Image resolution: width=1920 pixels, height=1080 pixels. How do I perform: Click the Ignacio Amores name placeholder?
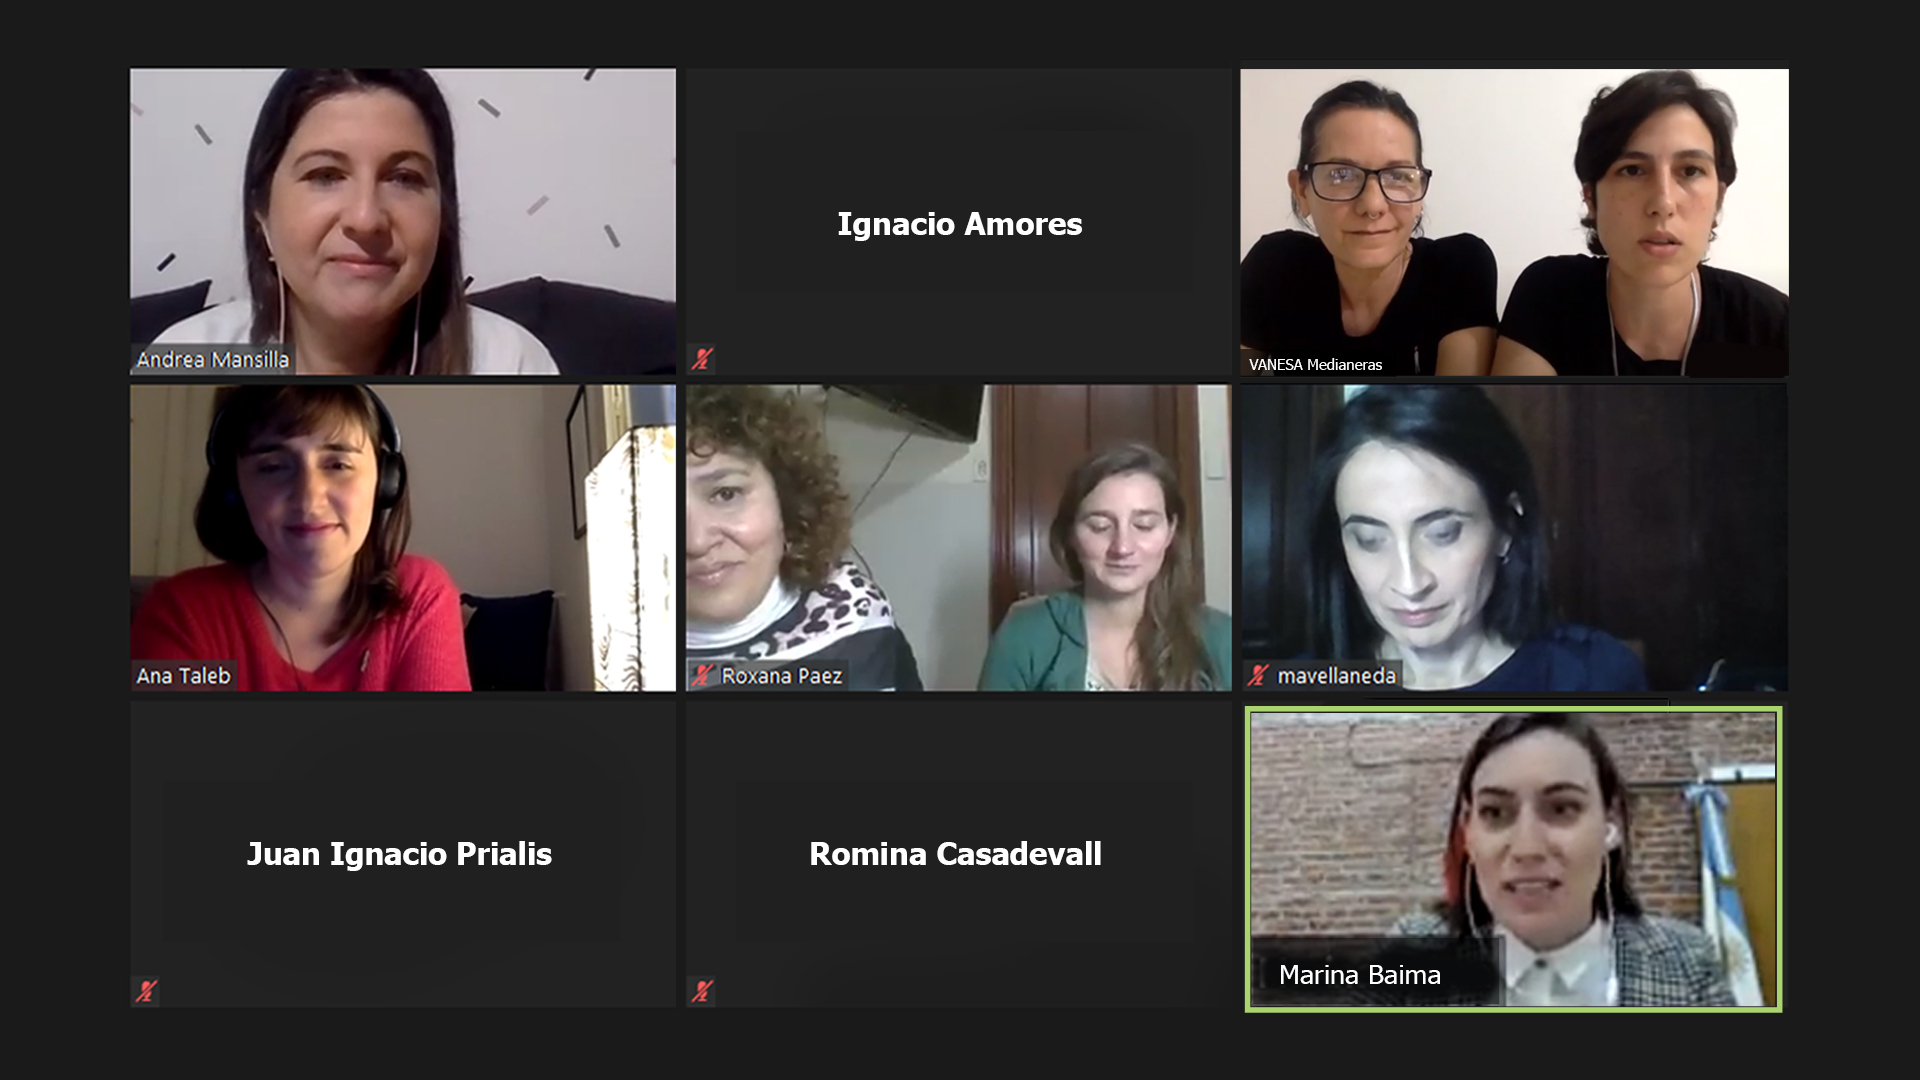click(x=960, y=224)
